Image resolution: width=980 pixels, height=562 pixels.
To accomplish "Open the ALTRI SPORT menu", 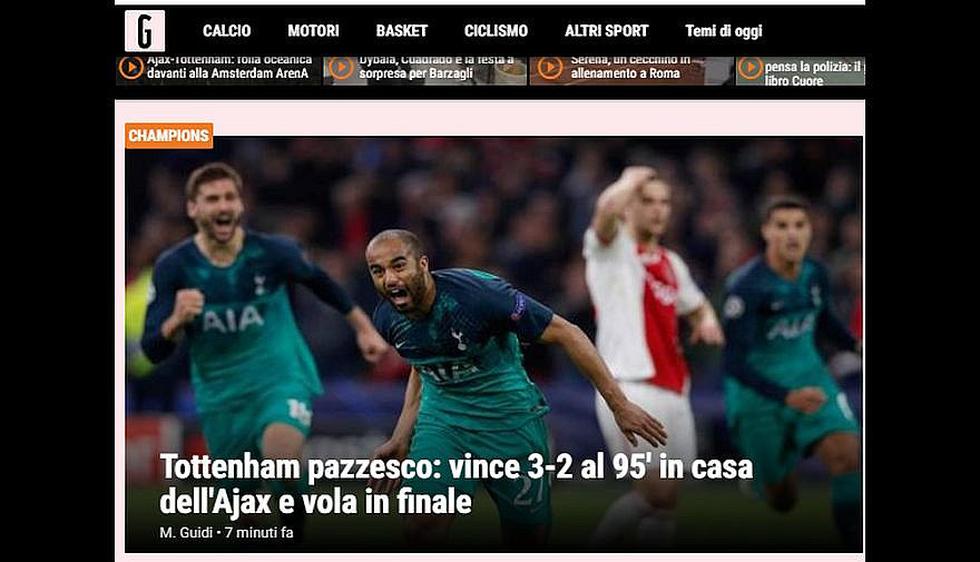I will (x=606, y=31).
